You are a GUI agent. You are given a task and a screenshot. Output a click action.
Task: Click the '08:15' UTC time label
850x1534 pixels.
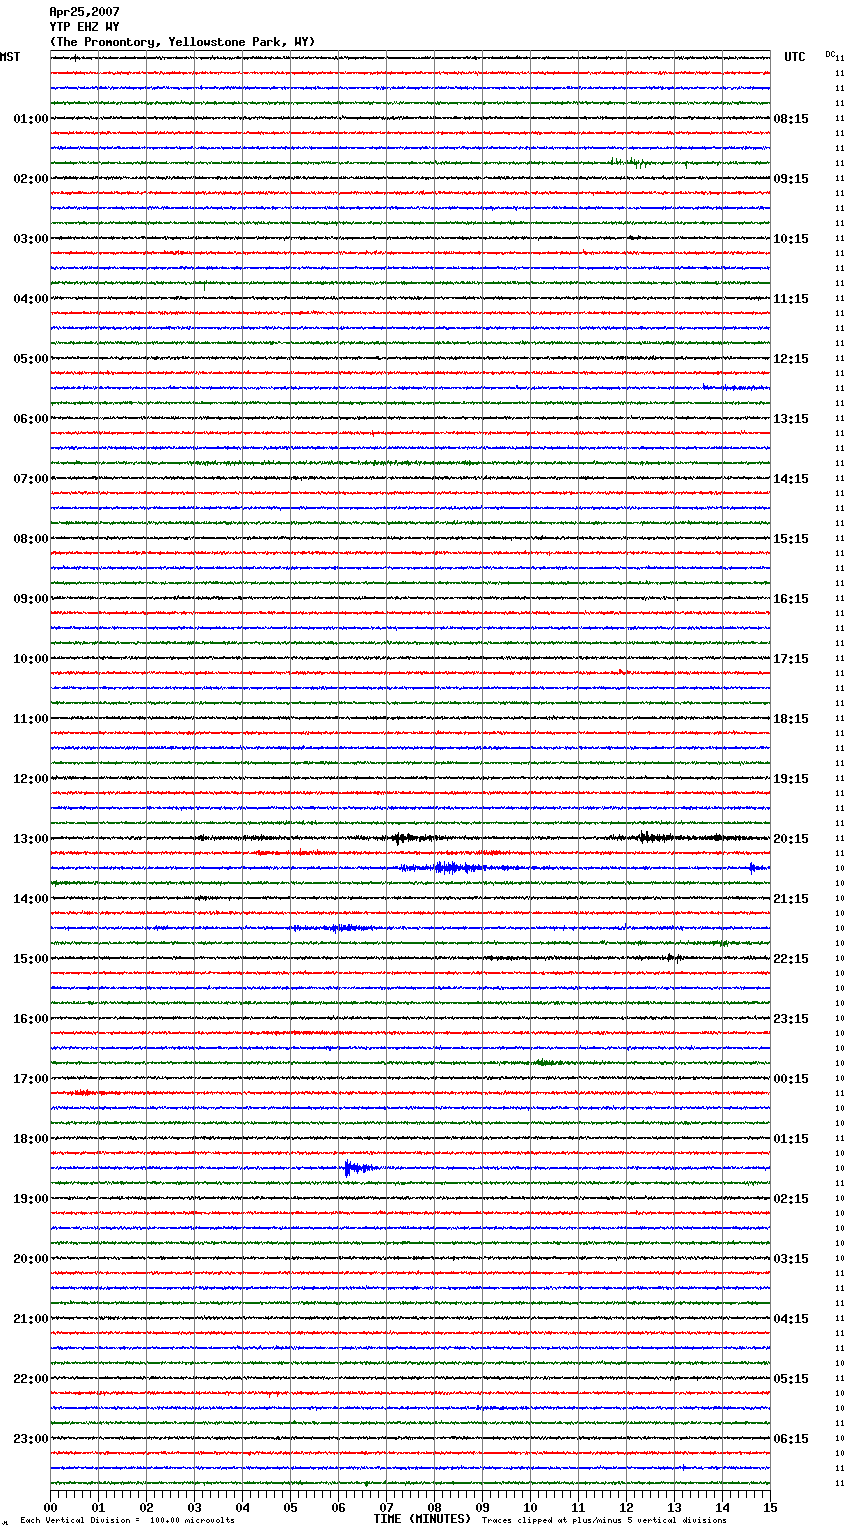point(791,119)
